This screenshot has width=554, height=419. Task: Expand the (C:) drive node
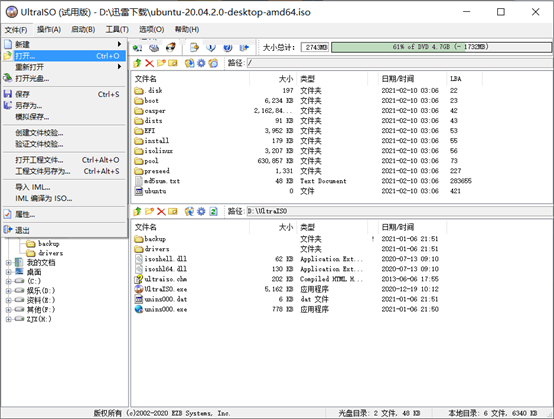[8, 281]
